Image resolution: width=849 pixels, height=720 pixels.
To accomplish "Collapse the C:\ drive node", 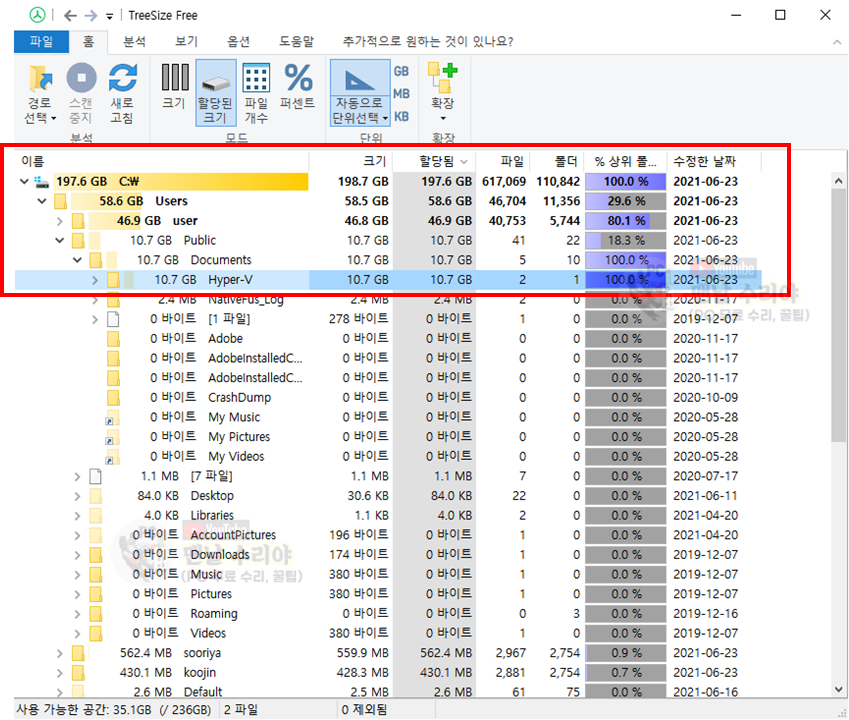I will (x=24, y=181).
